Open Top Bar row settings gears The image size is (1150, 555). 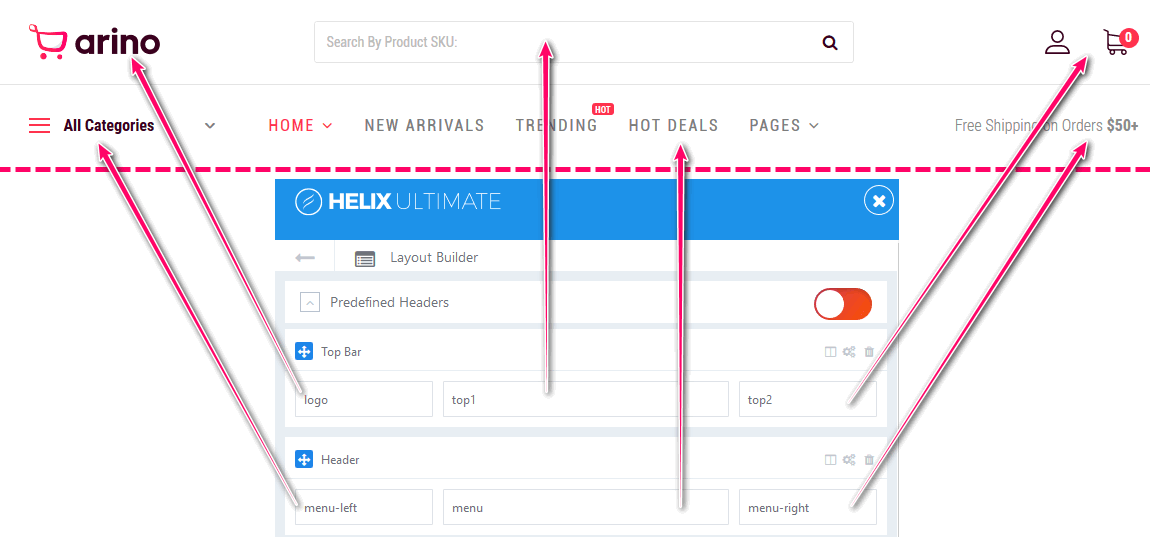coord(849,352)
